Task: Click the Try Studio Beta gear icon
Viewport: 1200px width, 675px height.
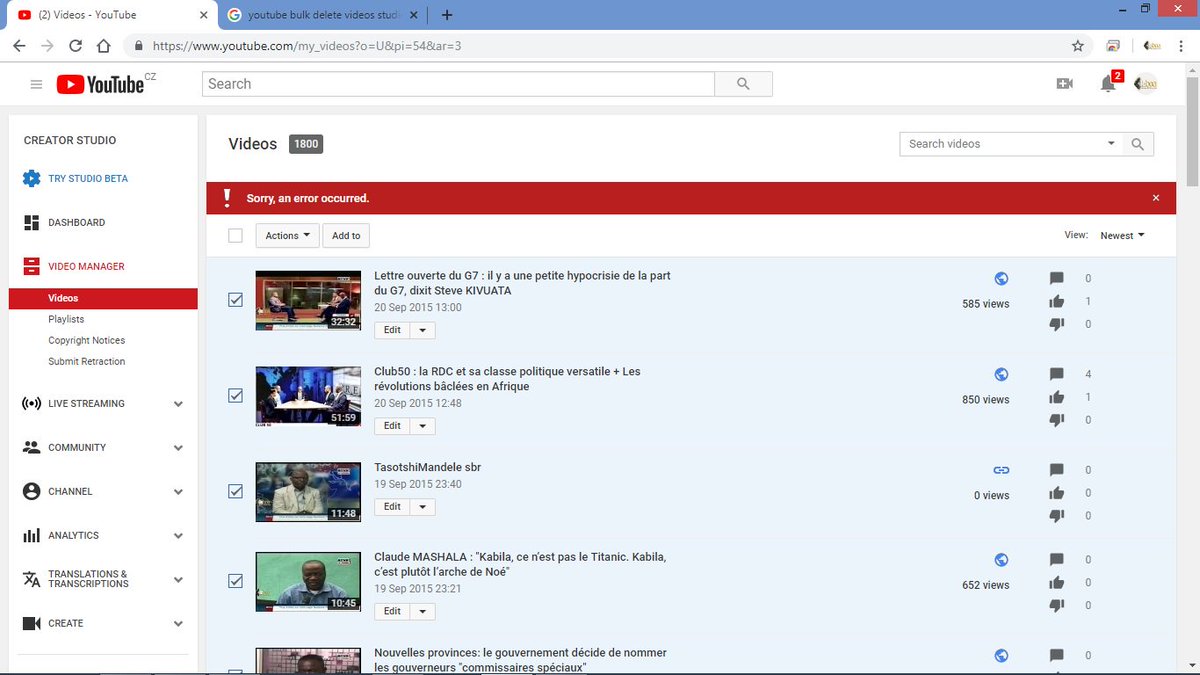Action: coord(31,178)
